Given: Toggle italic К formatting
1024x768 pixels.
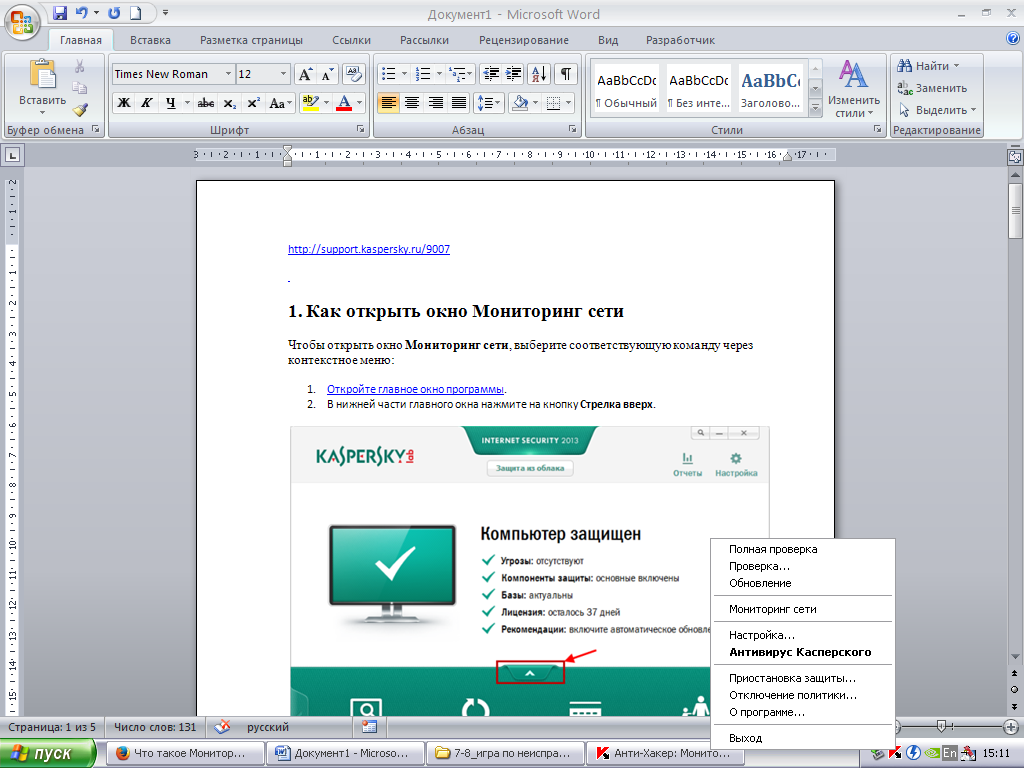Looking at the screenshot, I should 147,103.
